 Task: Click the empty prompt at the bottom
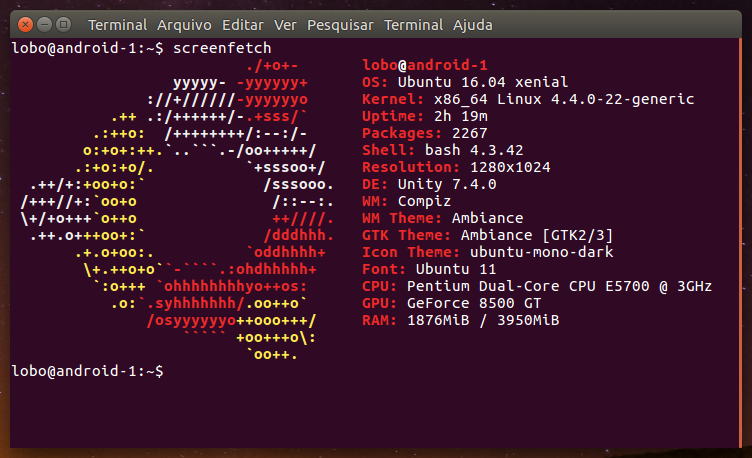[x=87, y=371]
